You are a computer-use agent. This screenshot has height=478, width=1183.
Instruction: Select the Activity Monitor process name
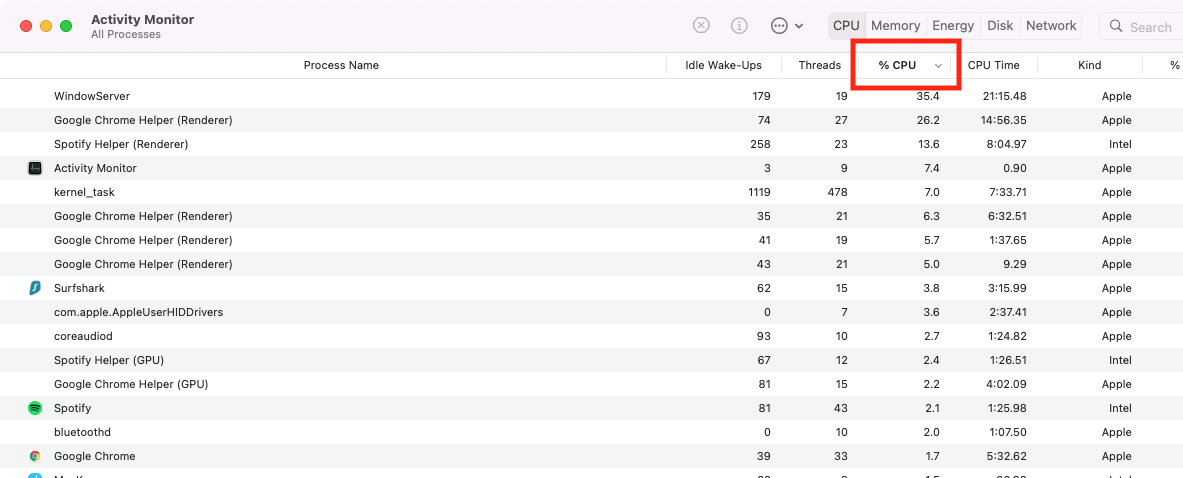click(95, 168)
